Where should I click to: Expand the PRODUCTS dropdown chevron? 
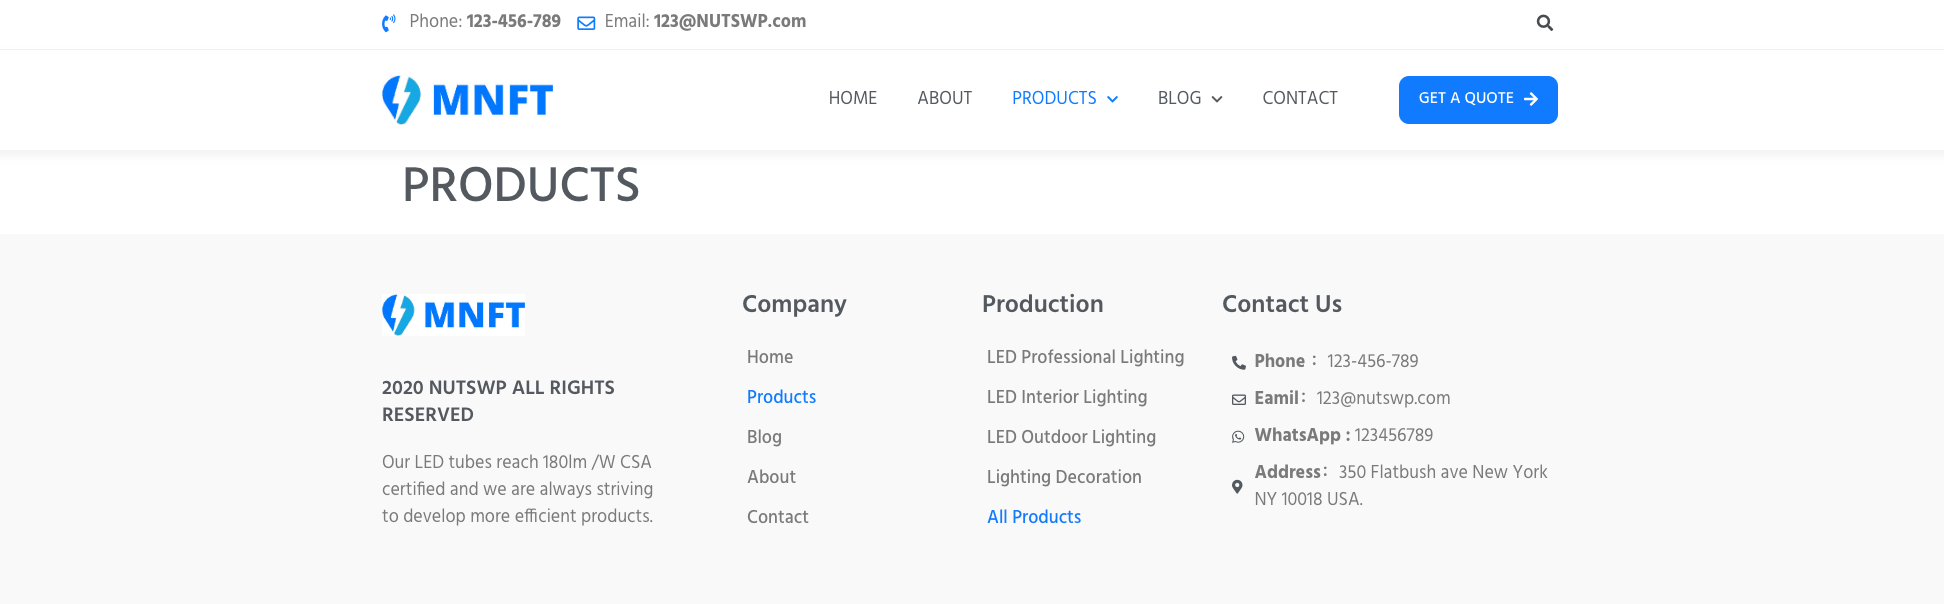(1112, 98)
